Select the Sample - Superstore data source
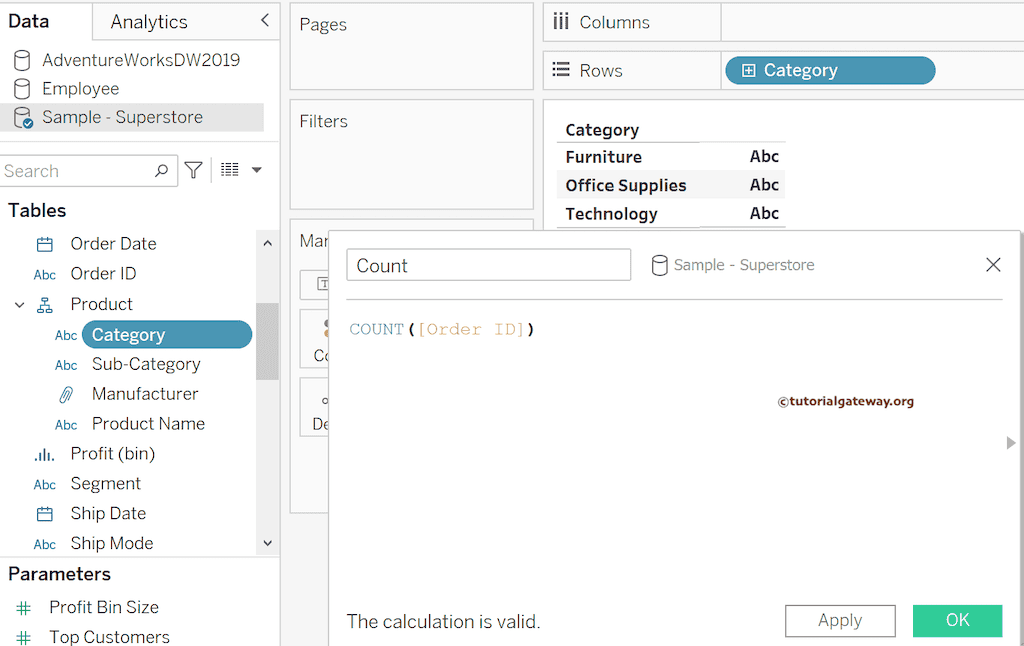The image size is (1024, 646). (122, 117)
